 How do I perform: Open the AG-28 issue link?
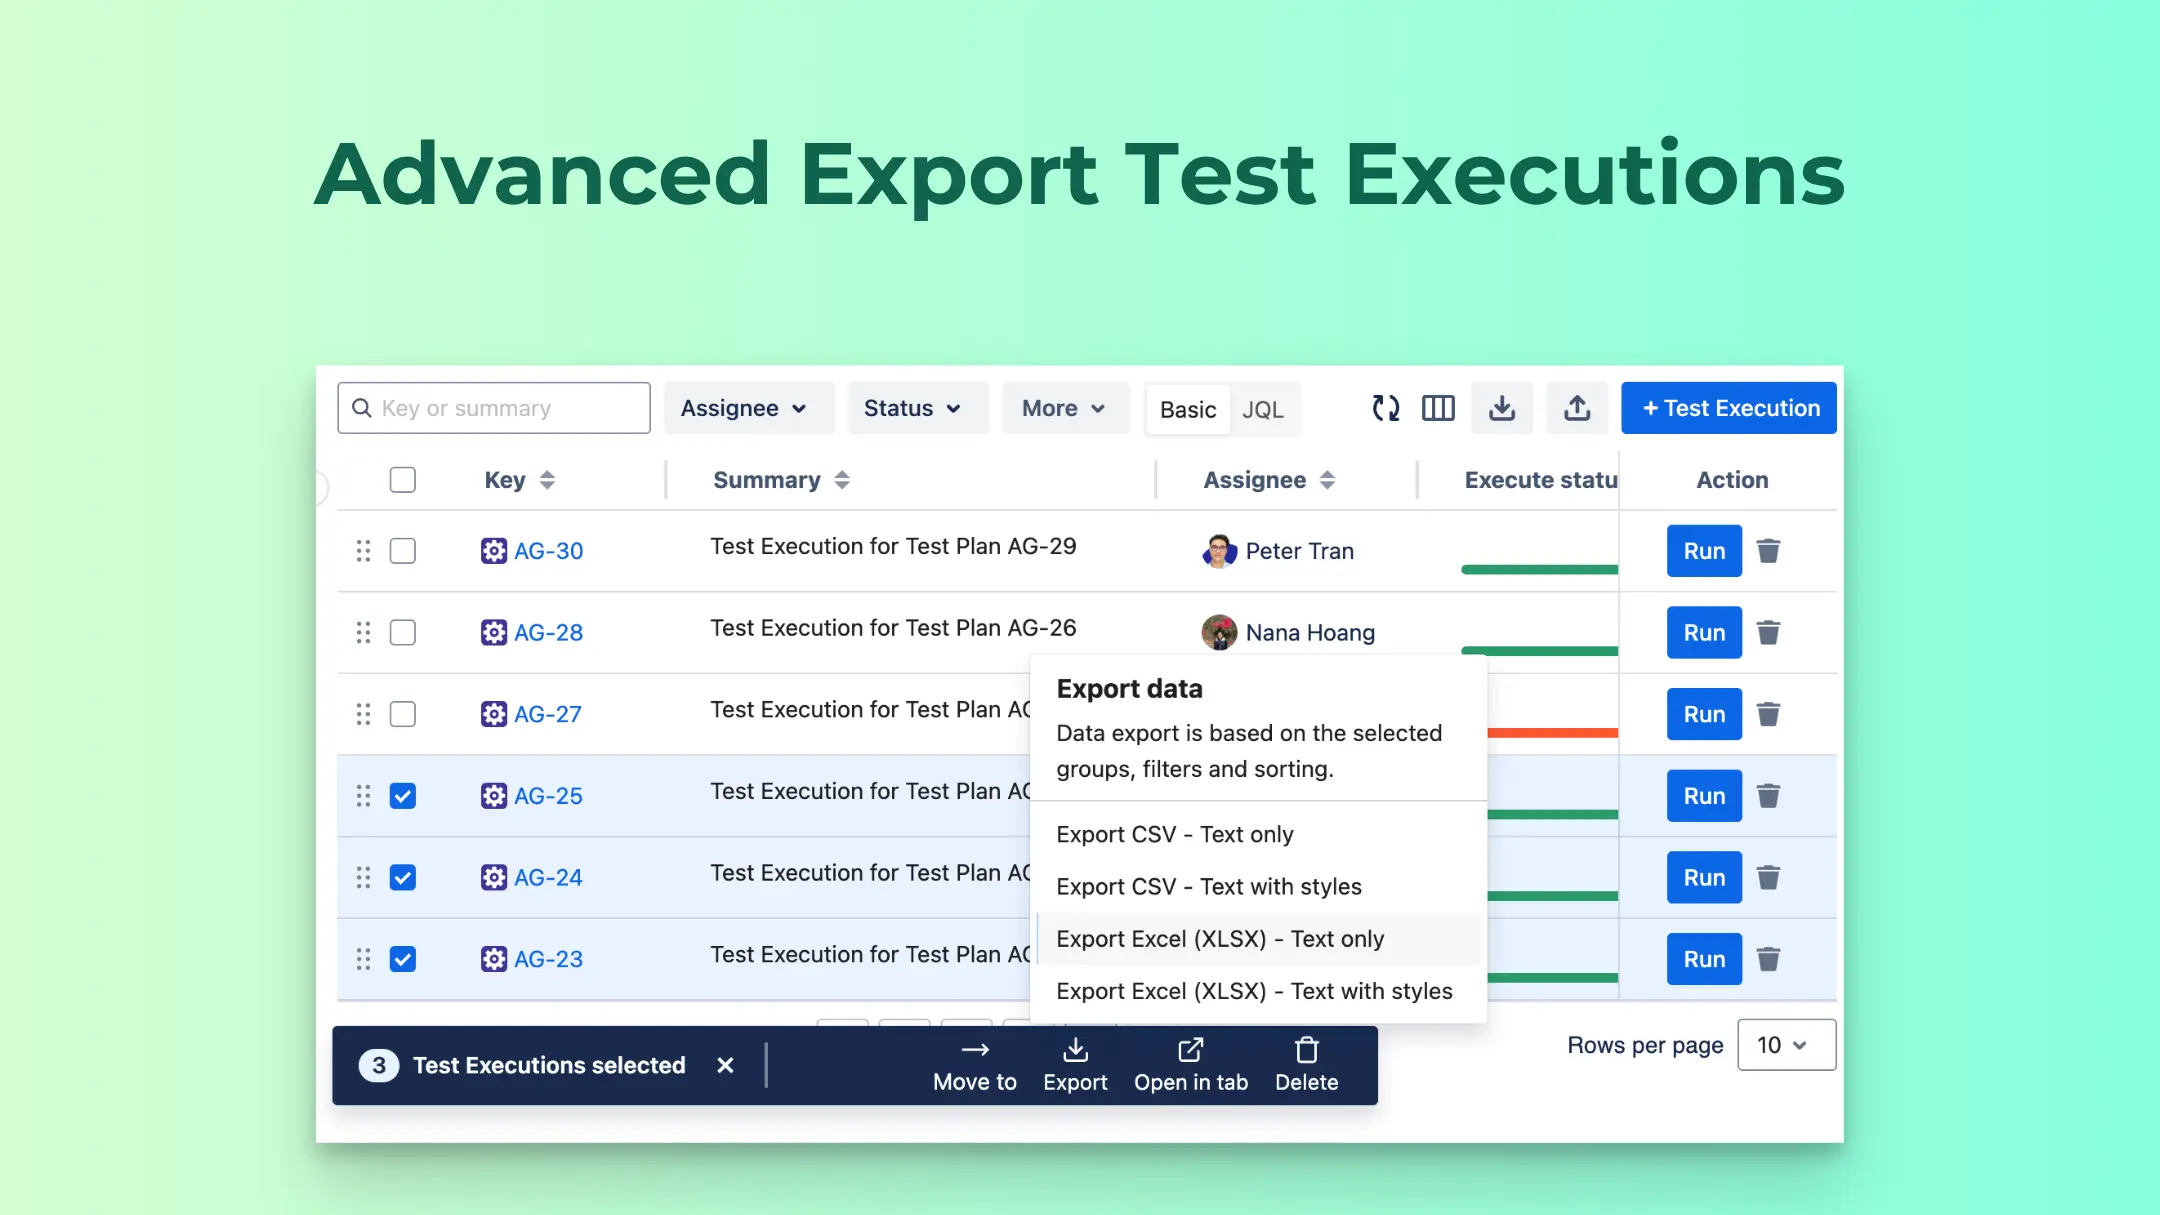click(x=548, y=632)
